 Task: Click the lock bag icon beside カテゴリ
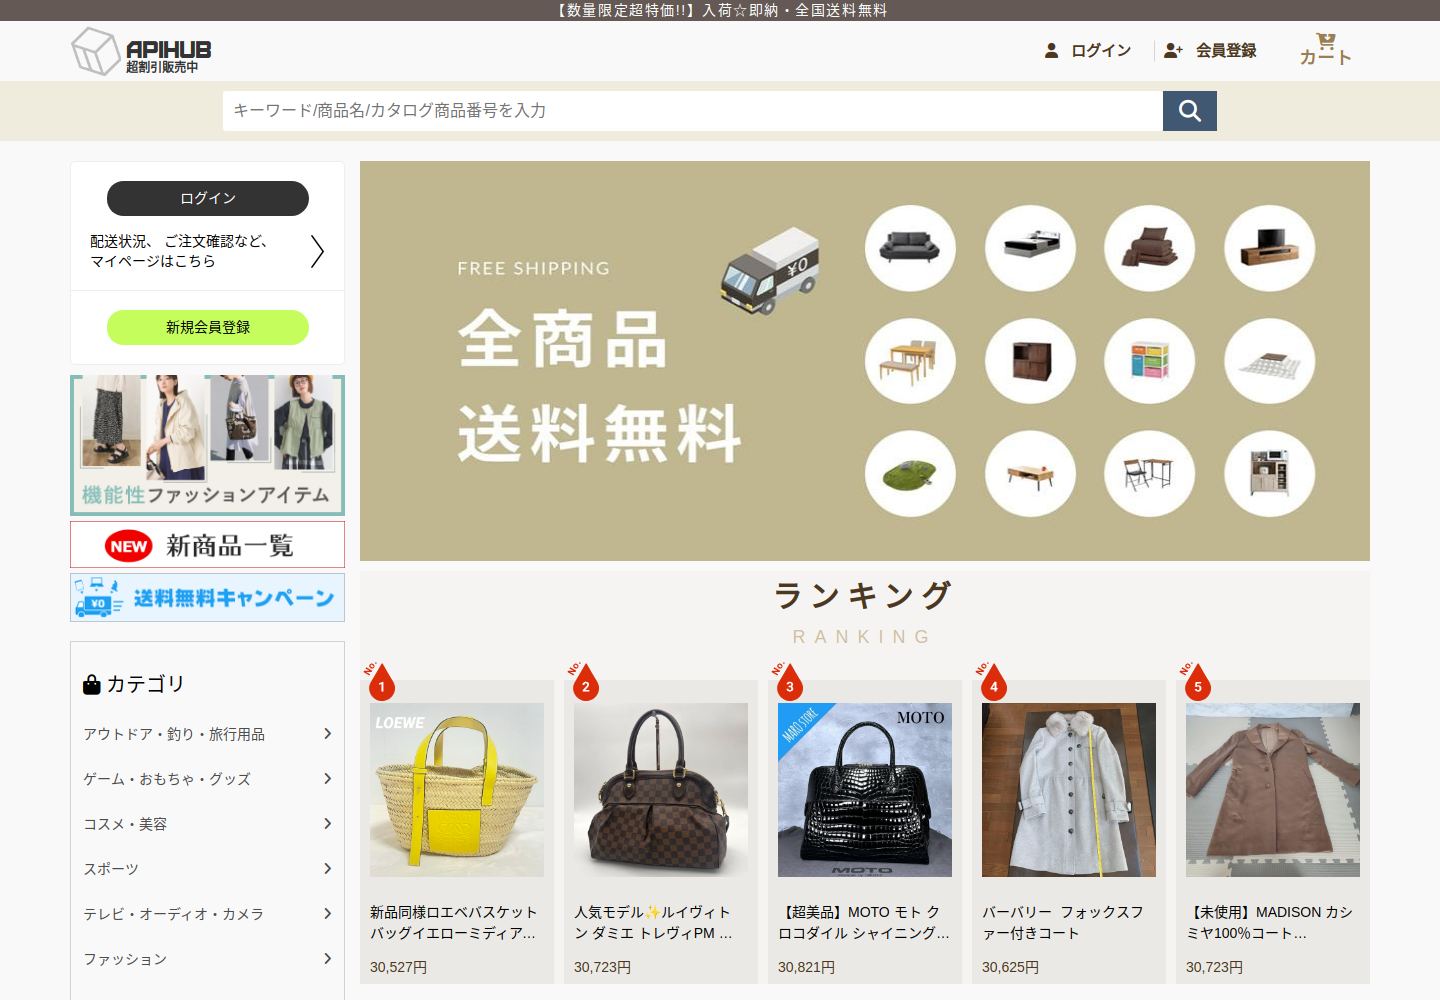click(92, 684)
